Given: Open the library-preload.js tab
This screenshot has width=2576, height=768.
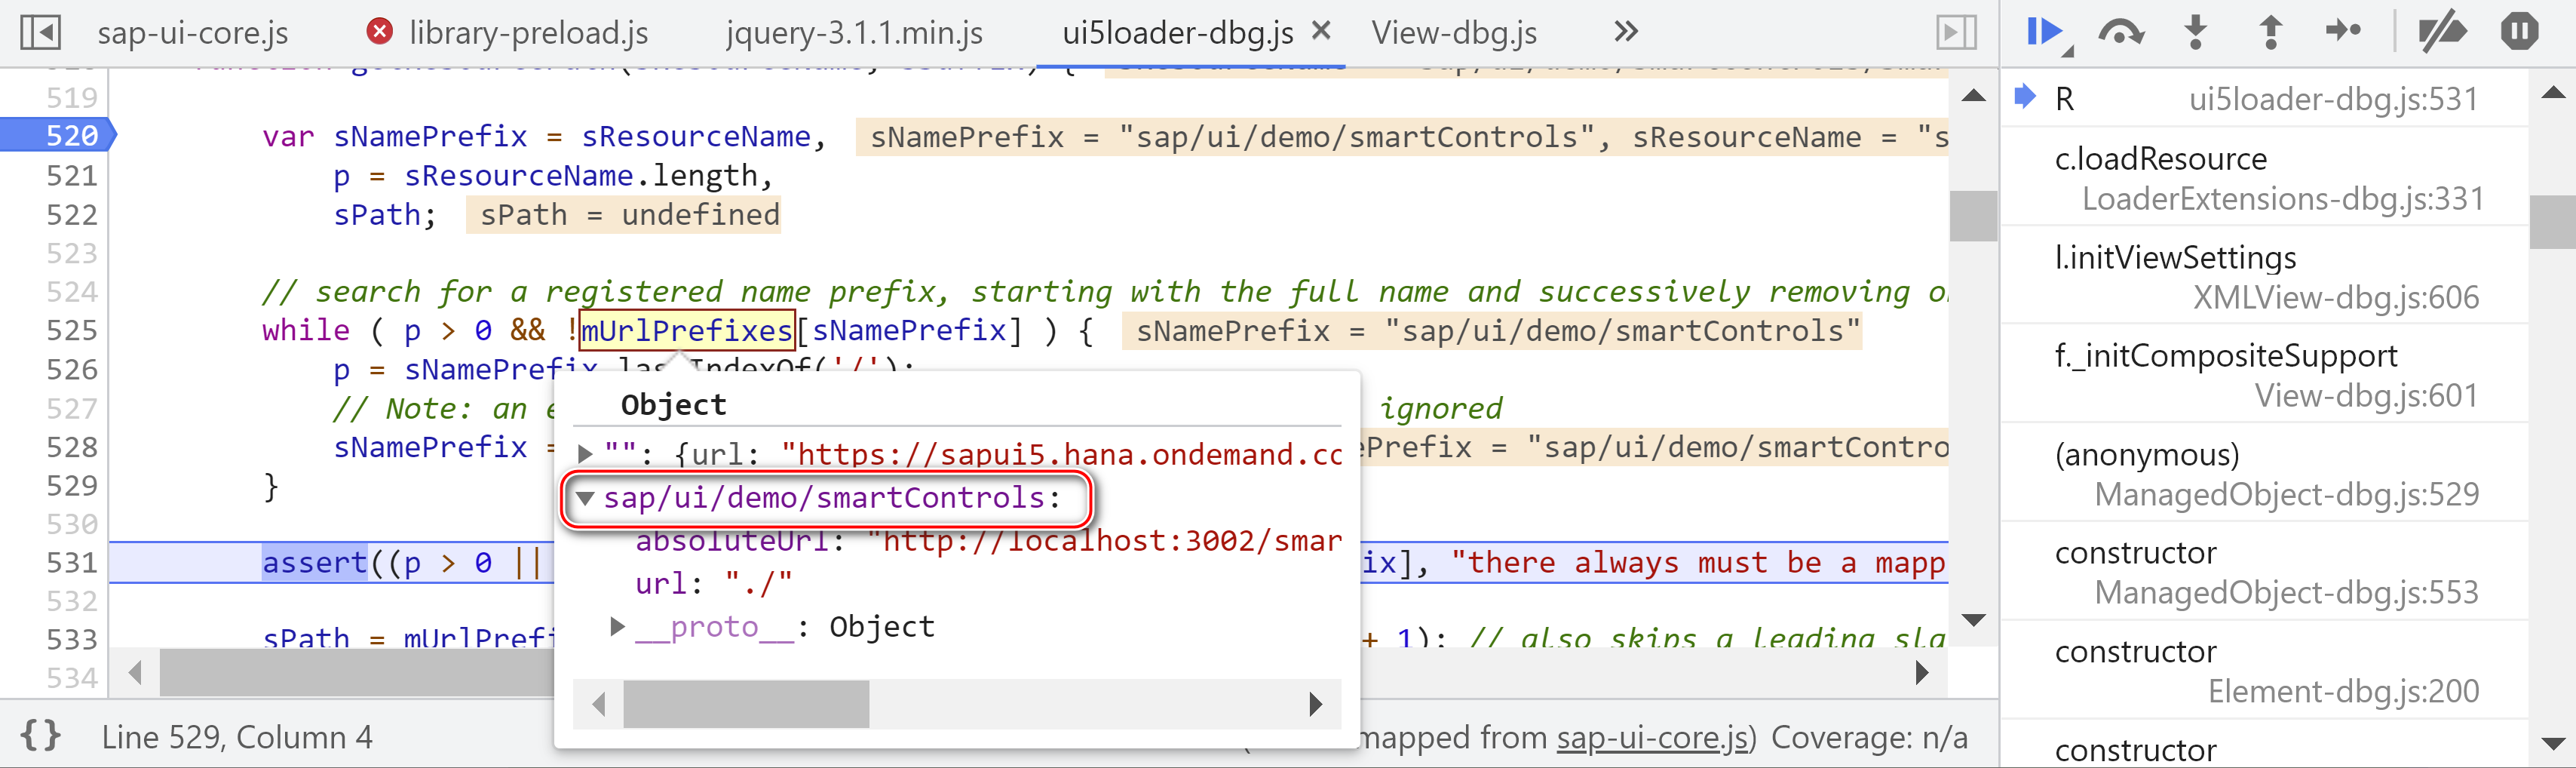Looking at the screenshot, I should point(528,33).
